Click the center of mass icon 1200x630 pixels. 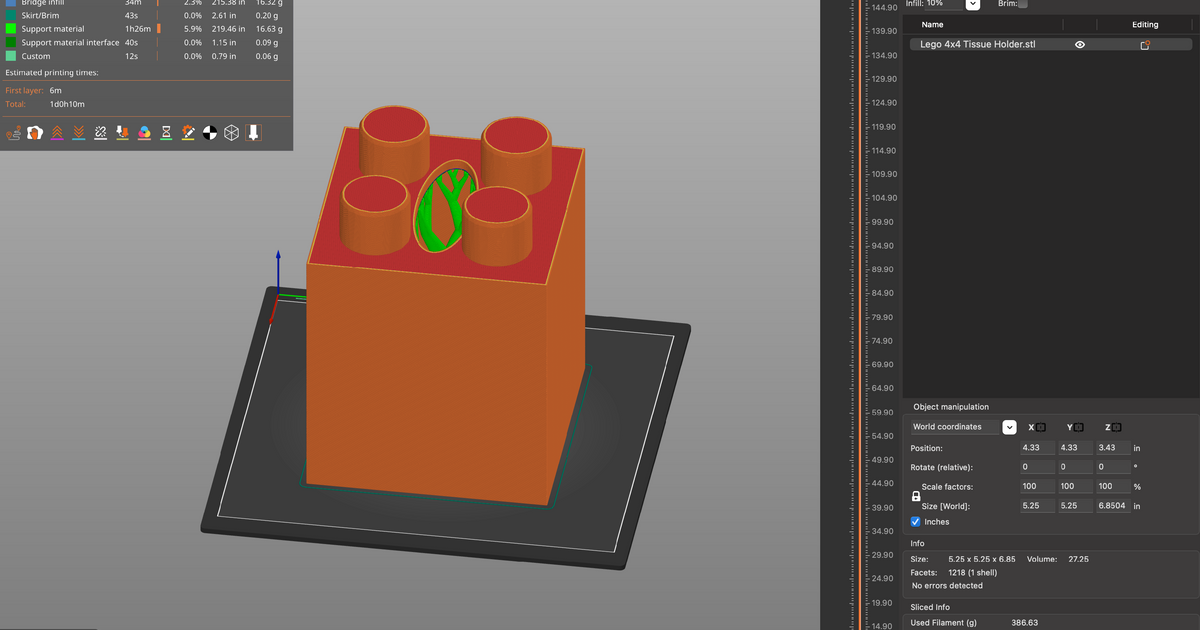[210, 132]
